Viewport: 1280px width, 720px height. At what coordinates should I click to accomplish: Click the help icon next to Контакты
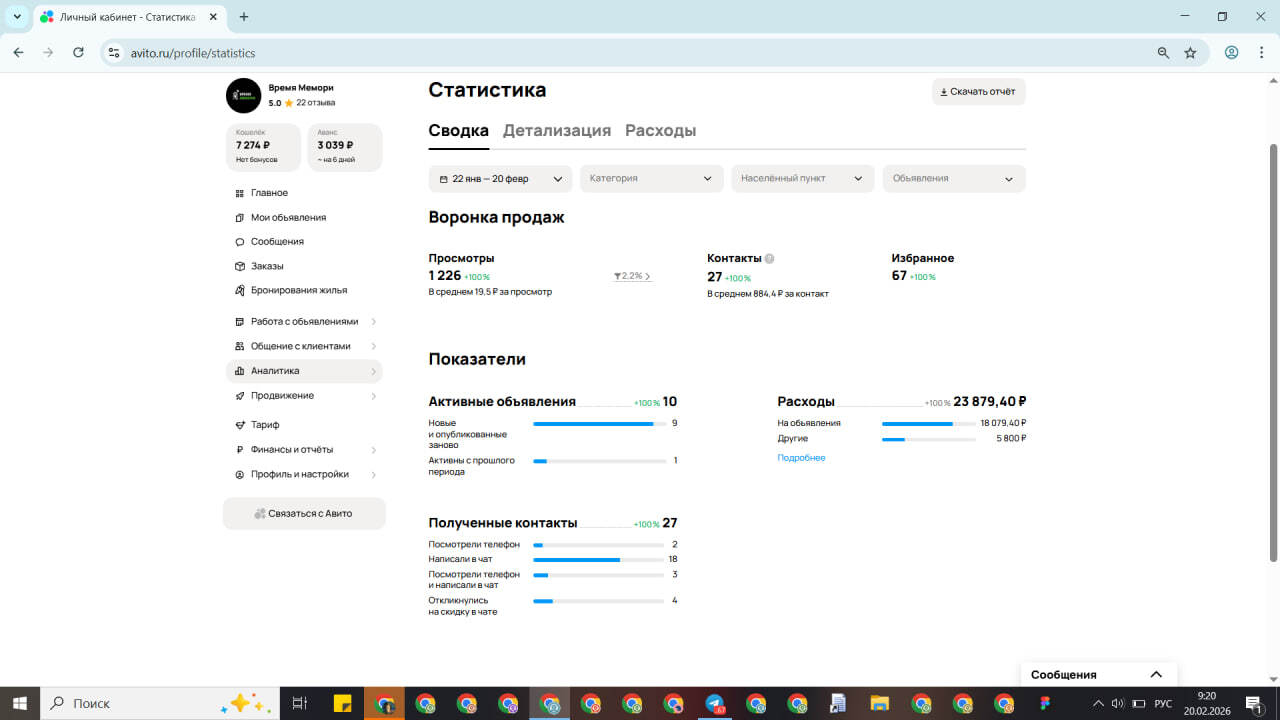point(769,258)
